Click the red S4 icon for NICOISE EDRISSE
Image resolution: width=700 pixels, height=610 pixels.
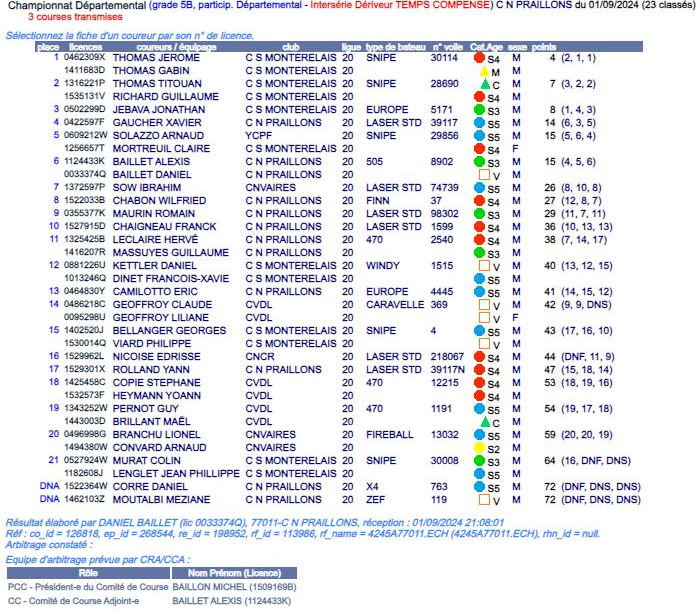[479, 356]
